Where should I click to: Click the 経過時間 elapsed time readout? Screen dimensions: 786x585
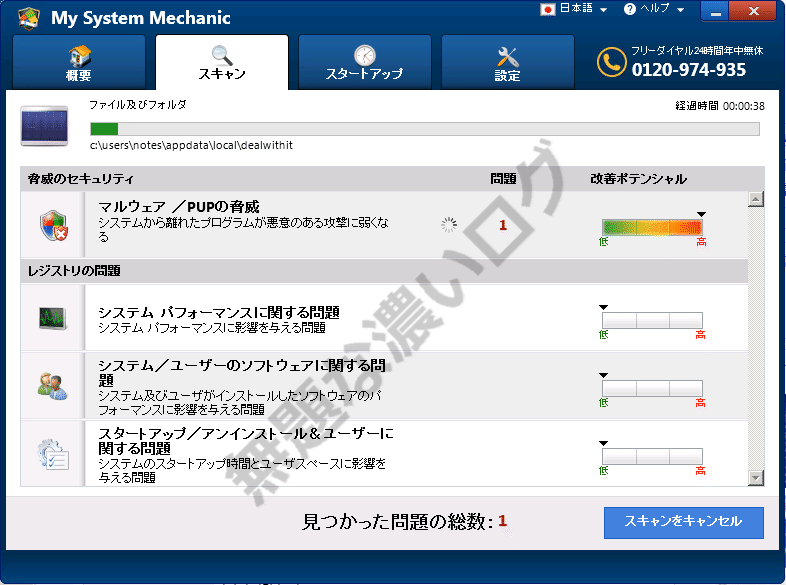(720, 106)
